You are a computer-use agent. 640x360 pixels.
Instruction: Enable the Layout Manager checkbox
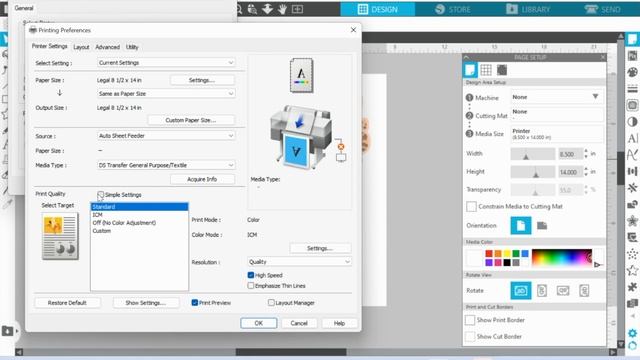(x=271, y=303)
